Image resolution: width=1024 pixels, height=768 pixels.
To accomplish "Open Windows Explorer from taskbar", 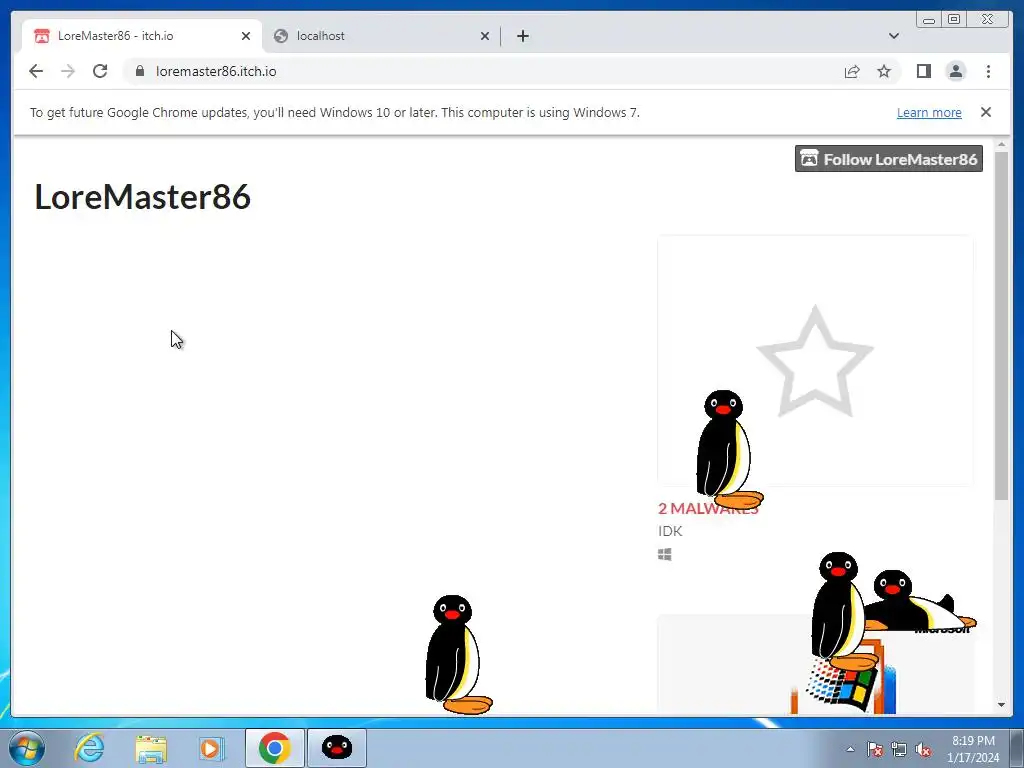I will coord(152,748).
